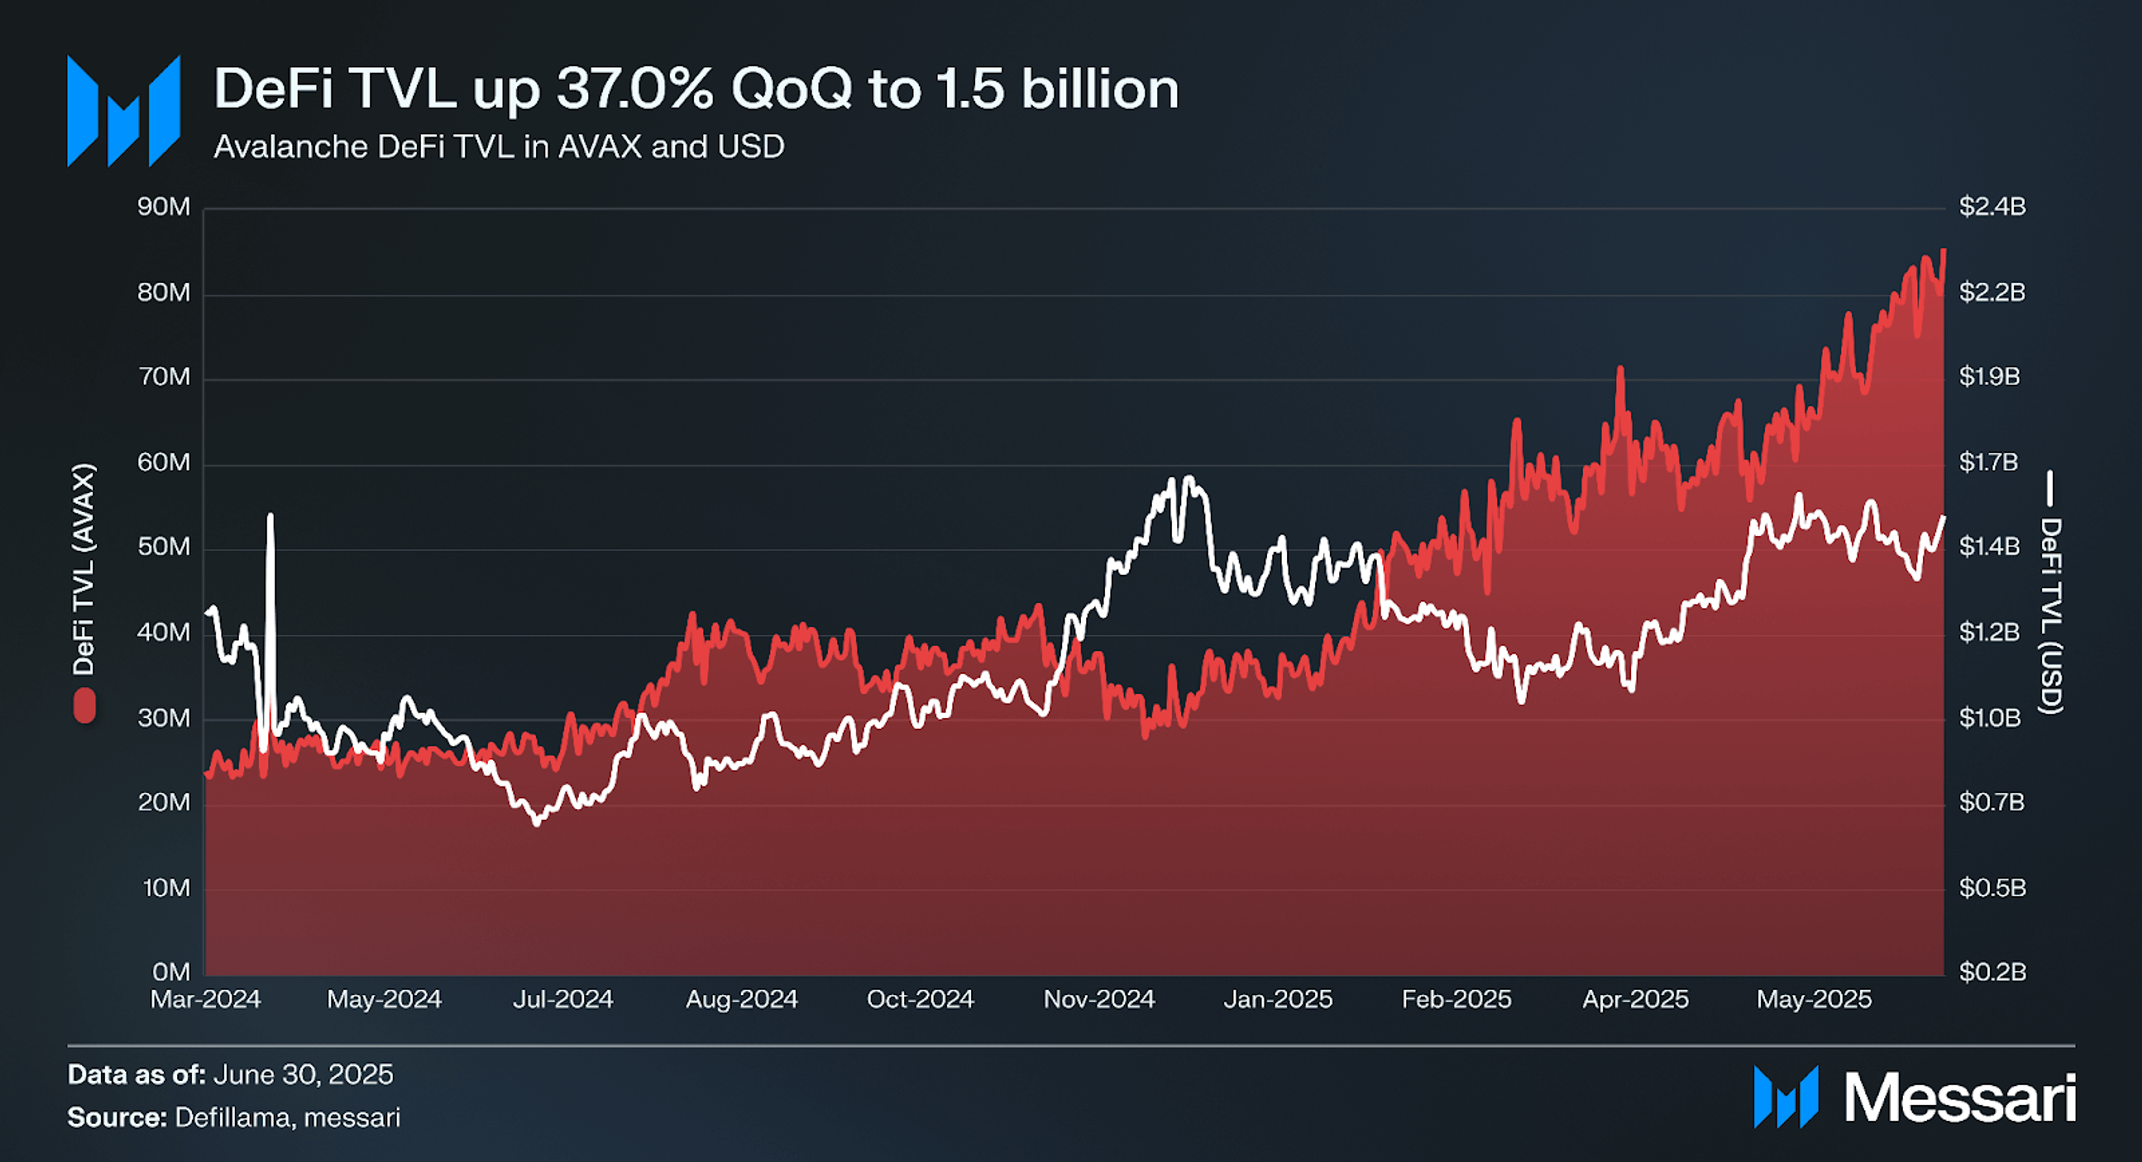Image resolution: width=2142 pixels, height=1162 pixels.
Task: Click the 50M left axis label
Action: (x=164, y=547)
